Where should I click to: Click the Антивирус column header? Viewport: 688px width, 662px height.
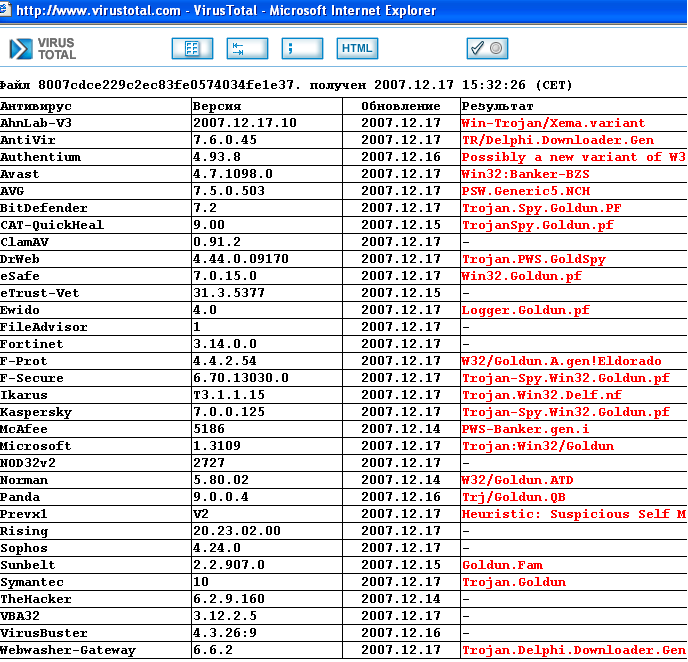[x=36, y=106]
